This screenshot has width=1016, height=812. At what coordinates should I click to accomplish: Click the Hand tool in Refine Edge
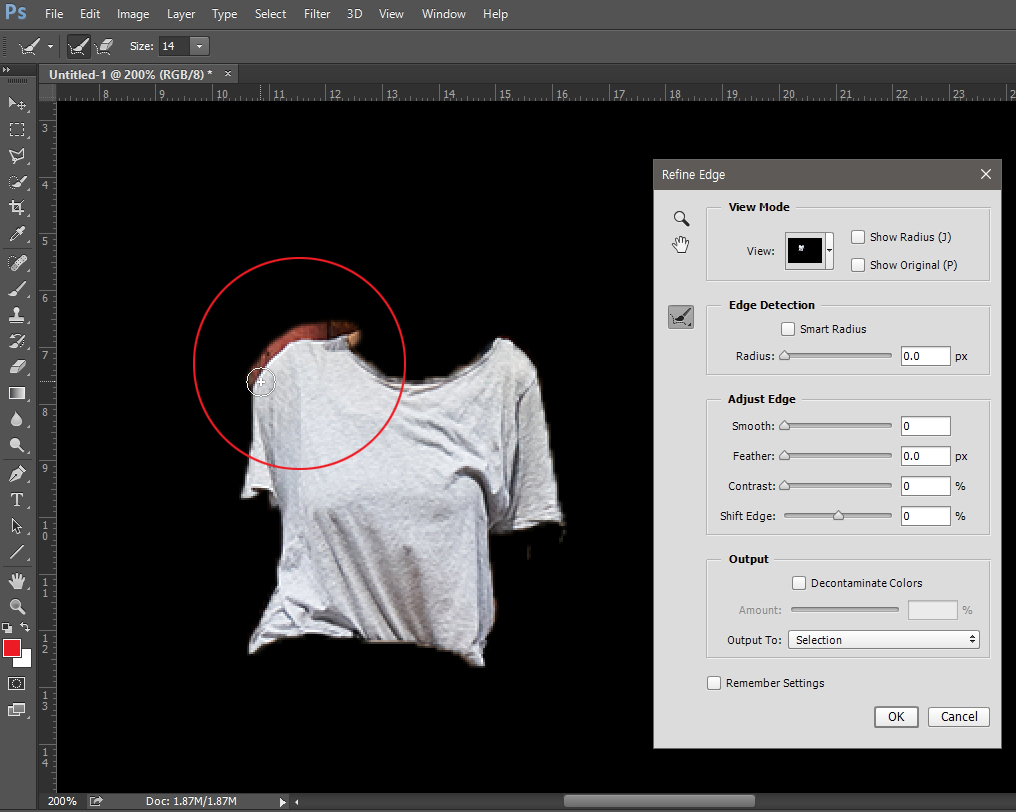tap(680, 244)
